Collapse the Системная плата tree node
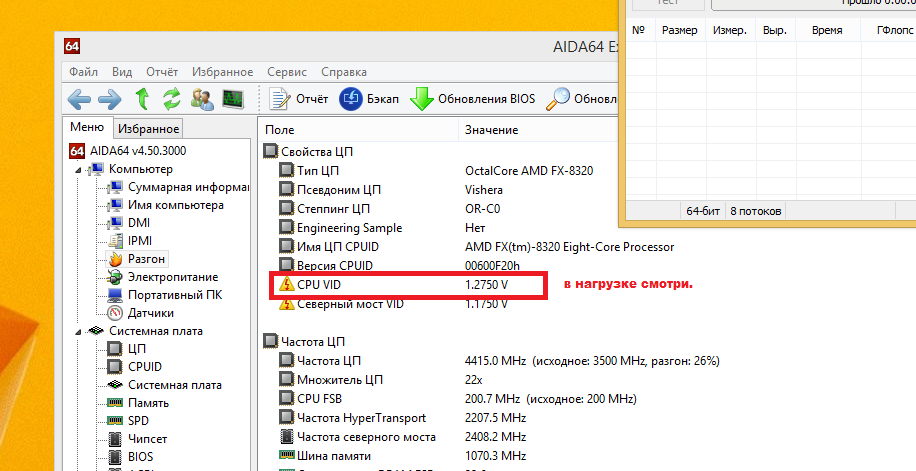The image size is (916, 471). pyautogui.click(x=79, y=331)
